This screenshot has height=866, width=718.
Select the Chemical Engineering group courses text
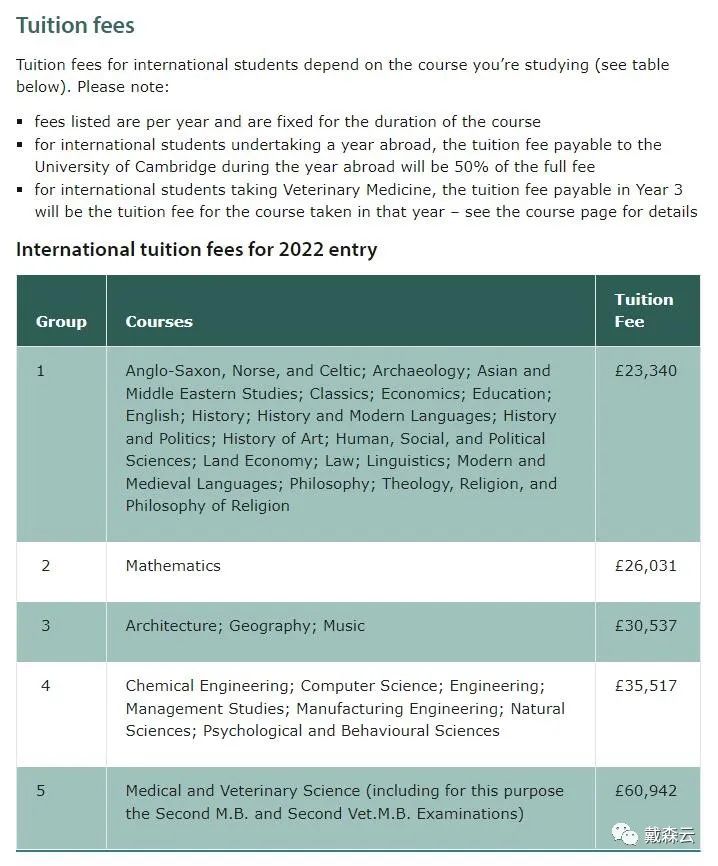click(x=345, y=708)
